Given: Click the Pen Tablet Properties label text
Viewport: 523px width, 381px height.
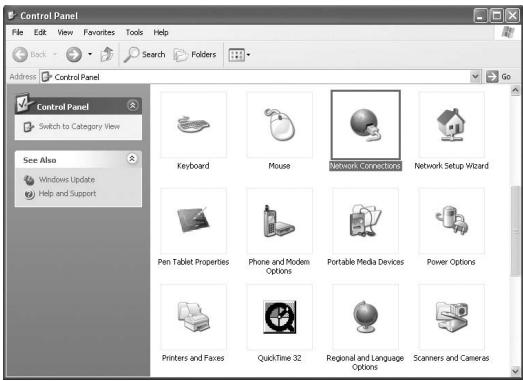Looking at the screenshot, I should pos(193,262).
